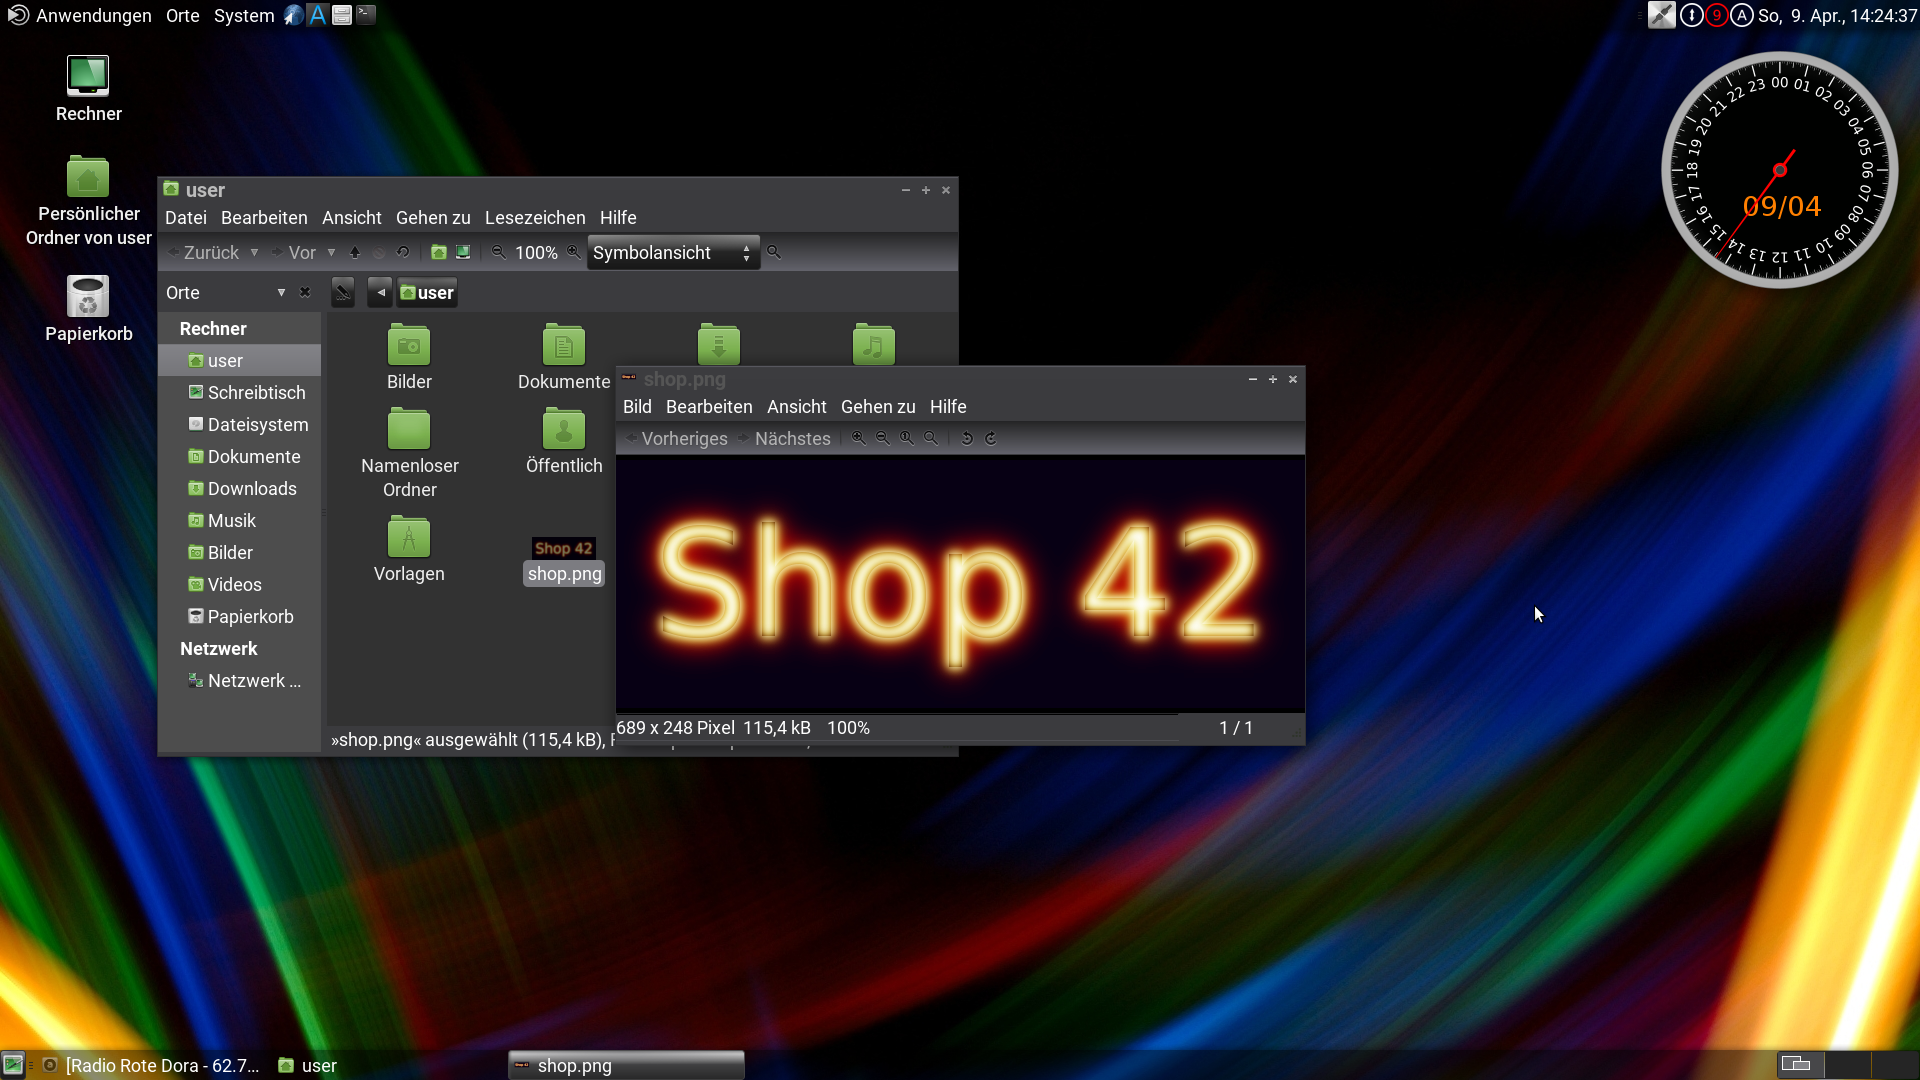Click the reload icon in the file manager
The height and width of the screenshot is (1080, 1920).
(x=403, y=253)
